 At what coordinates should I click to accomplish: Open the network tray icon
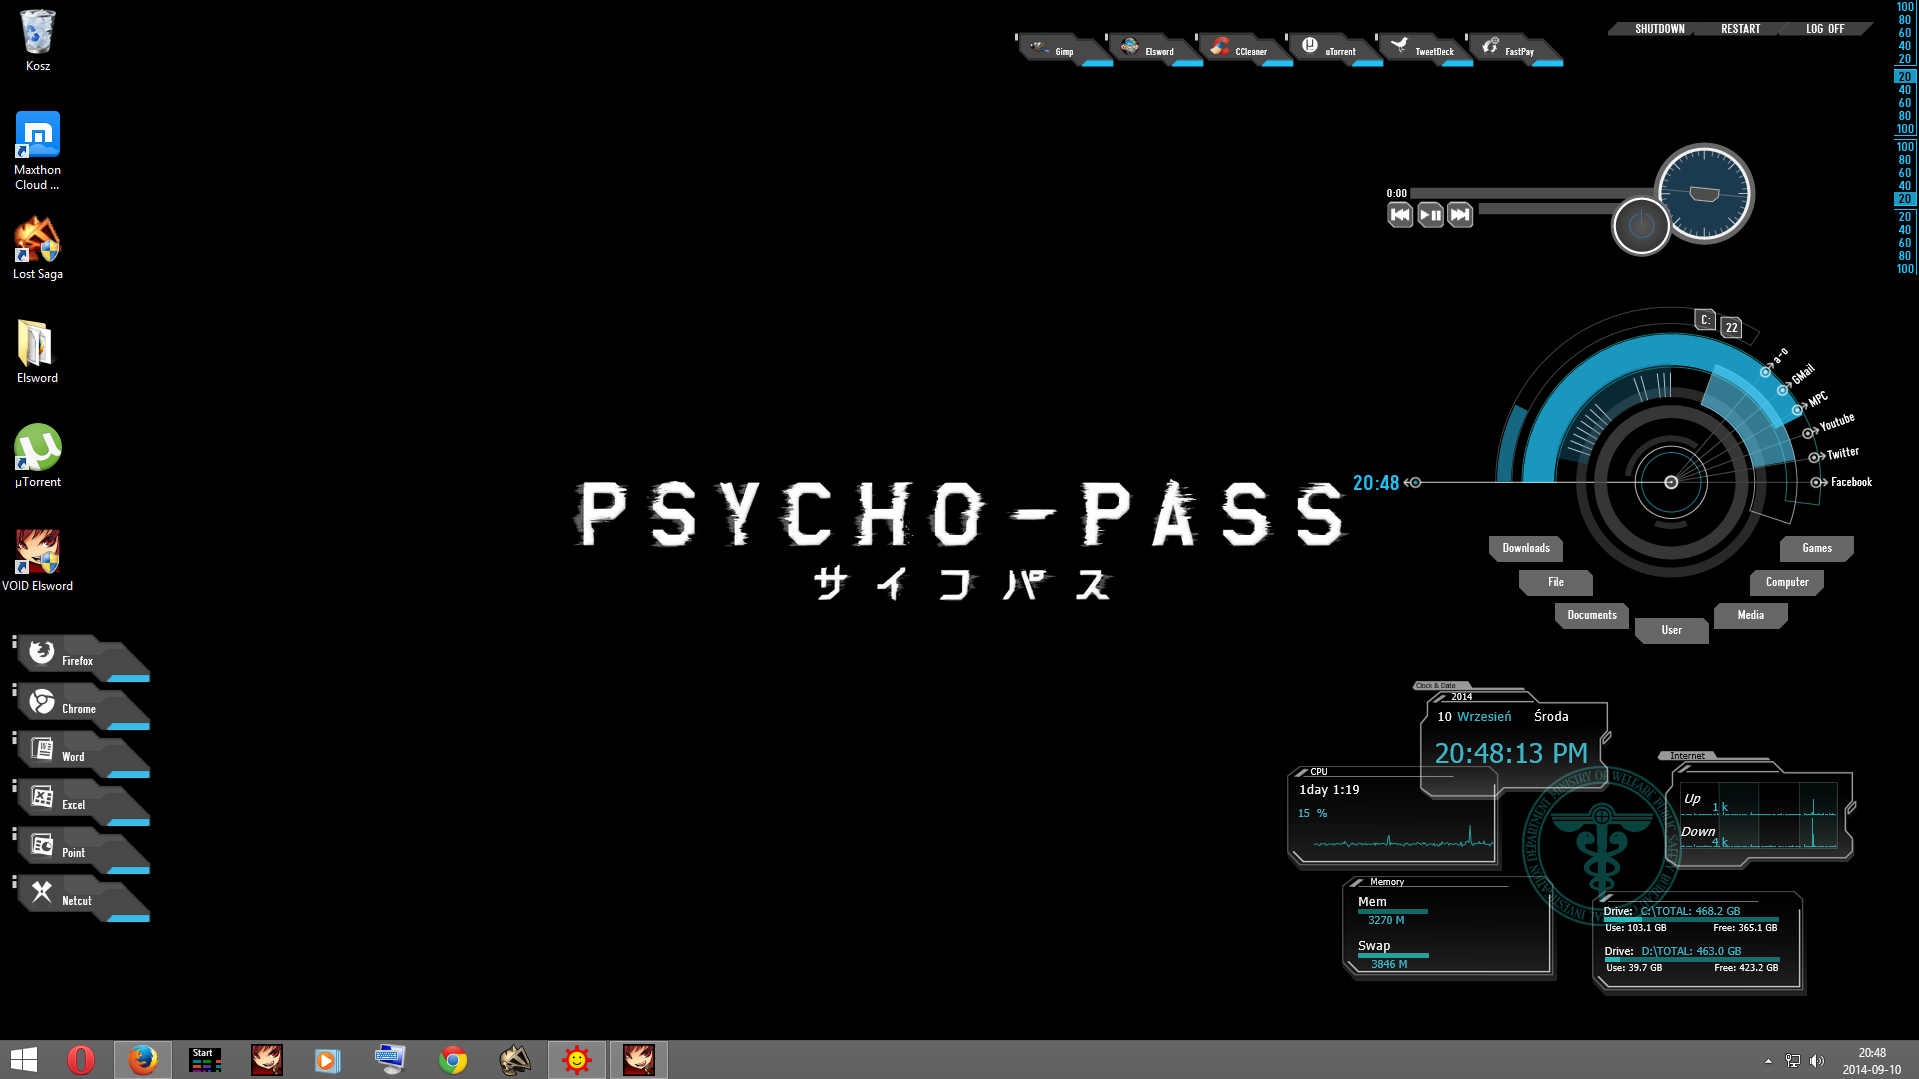click(x=1793, y=1061)
